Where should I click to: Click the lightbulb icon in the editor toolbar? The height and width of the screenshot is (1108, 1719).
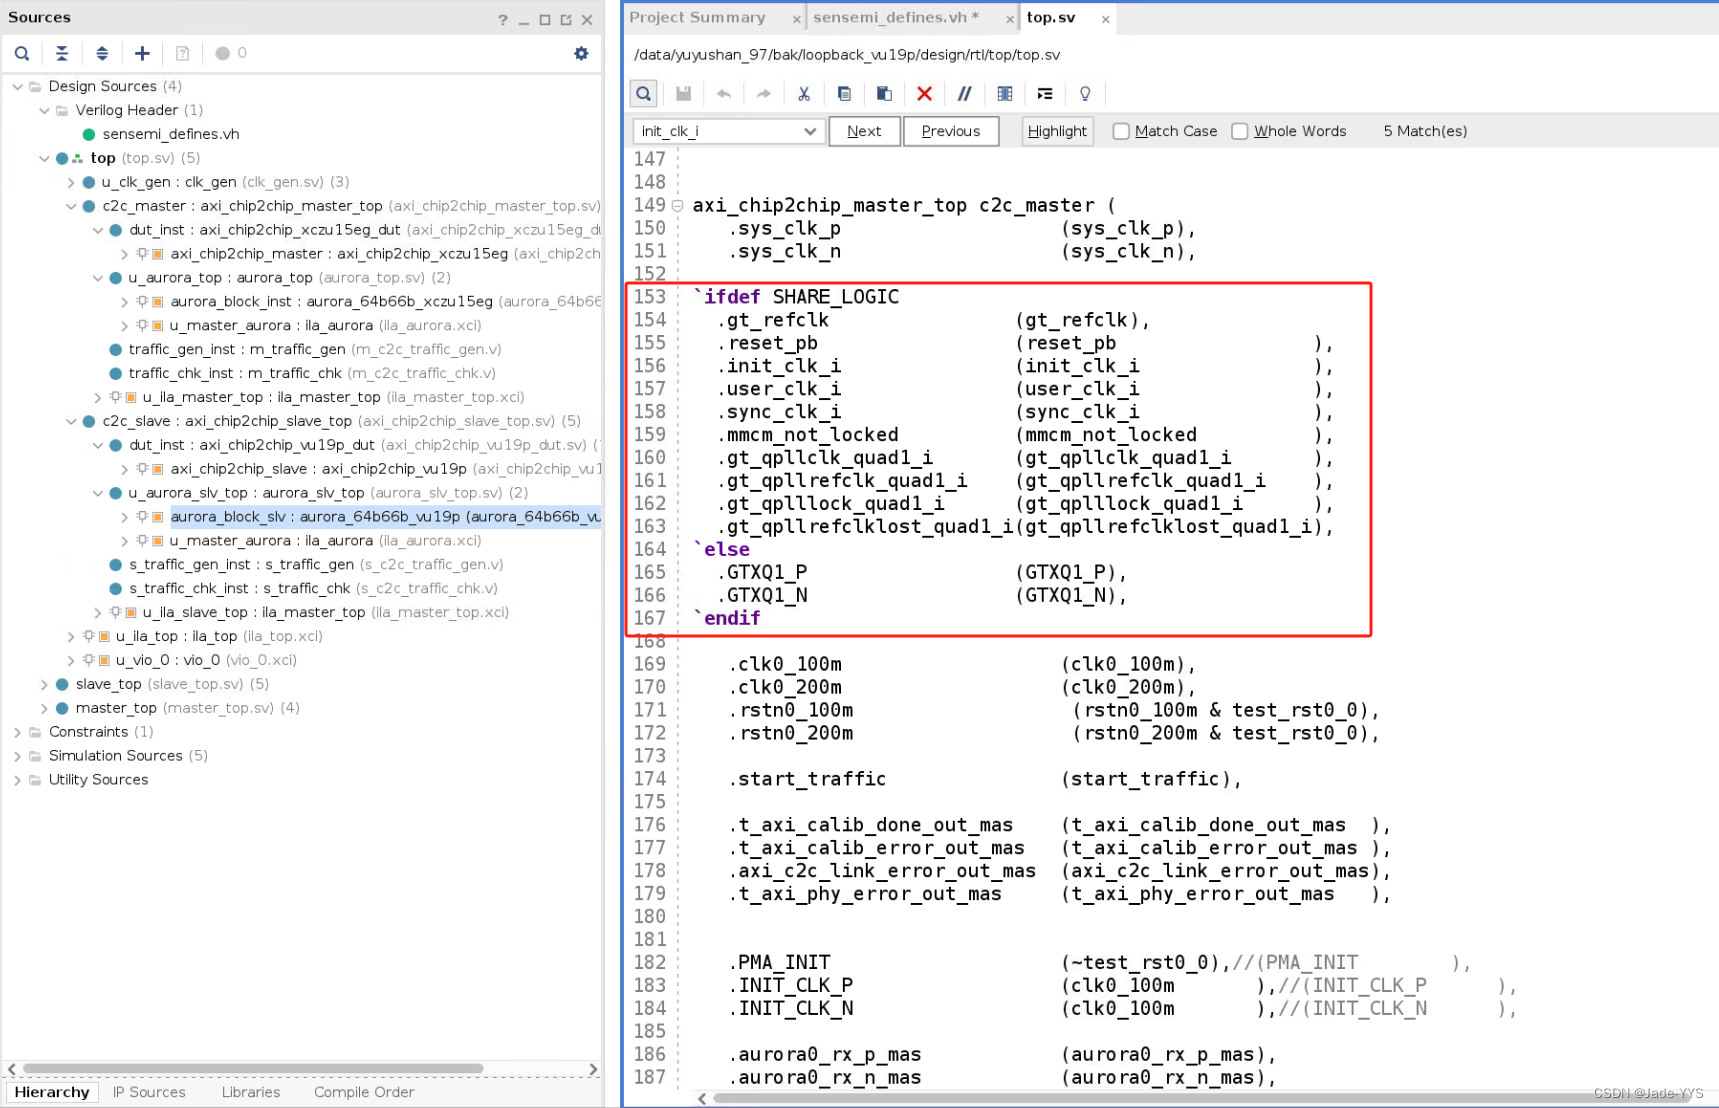click(1085, 93)
